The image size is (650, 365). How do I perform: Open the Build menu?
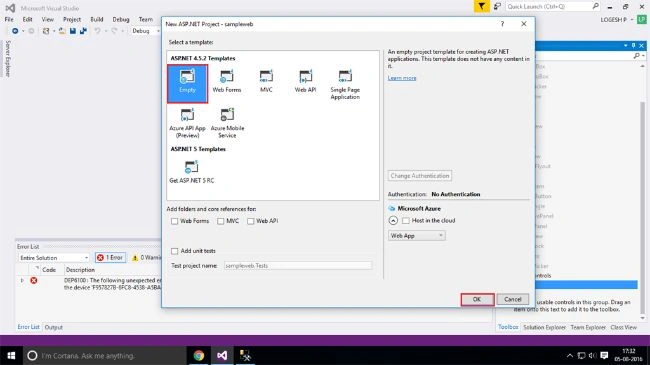point(97,19)
